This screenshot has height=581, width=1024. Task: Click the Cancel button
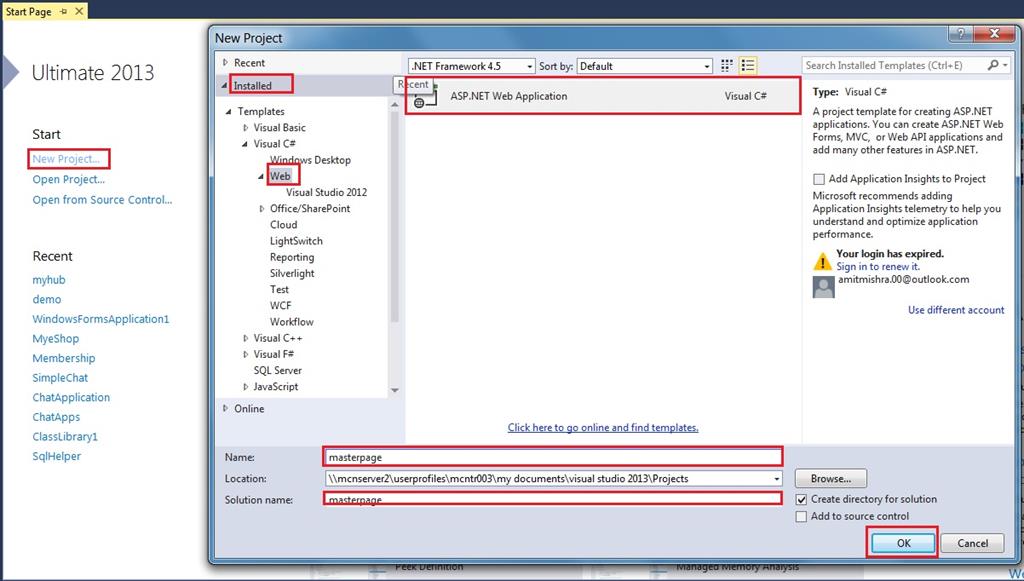tap(972, 543)
